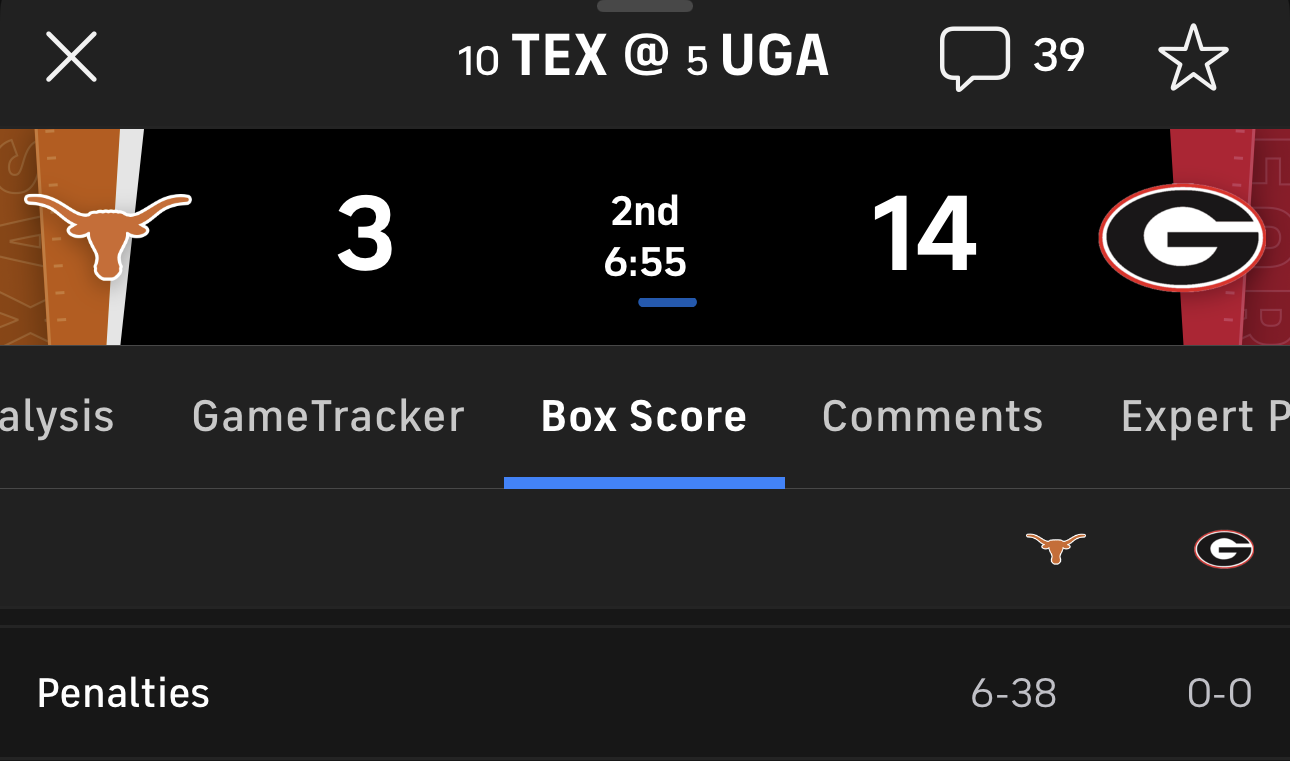Click the Georgia penalties value 0-0
The height and width of the screenshot is (761, 1290).
coord(1219,693)
